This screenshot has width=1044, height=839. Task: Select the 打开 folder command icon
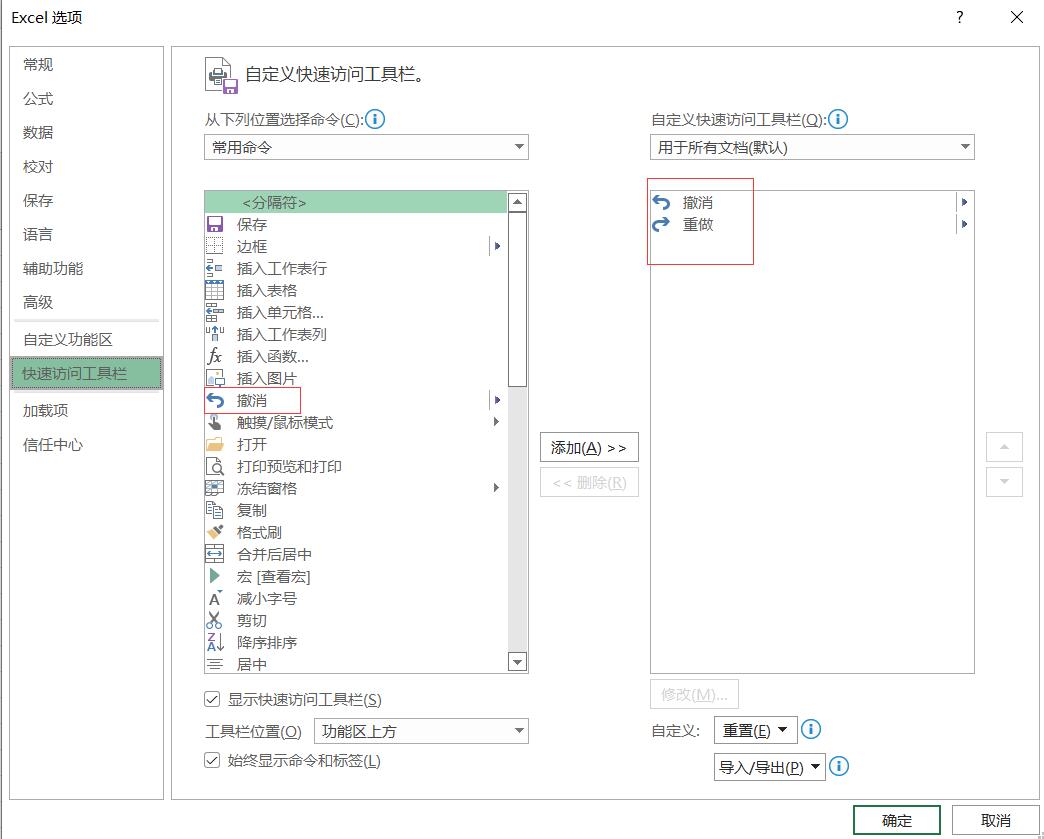(214, 444)
